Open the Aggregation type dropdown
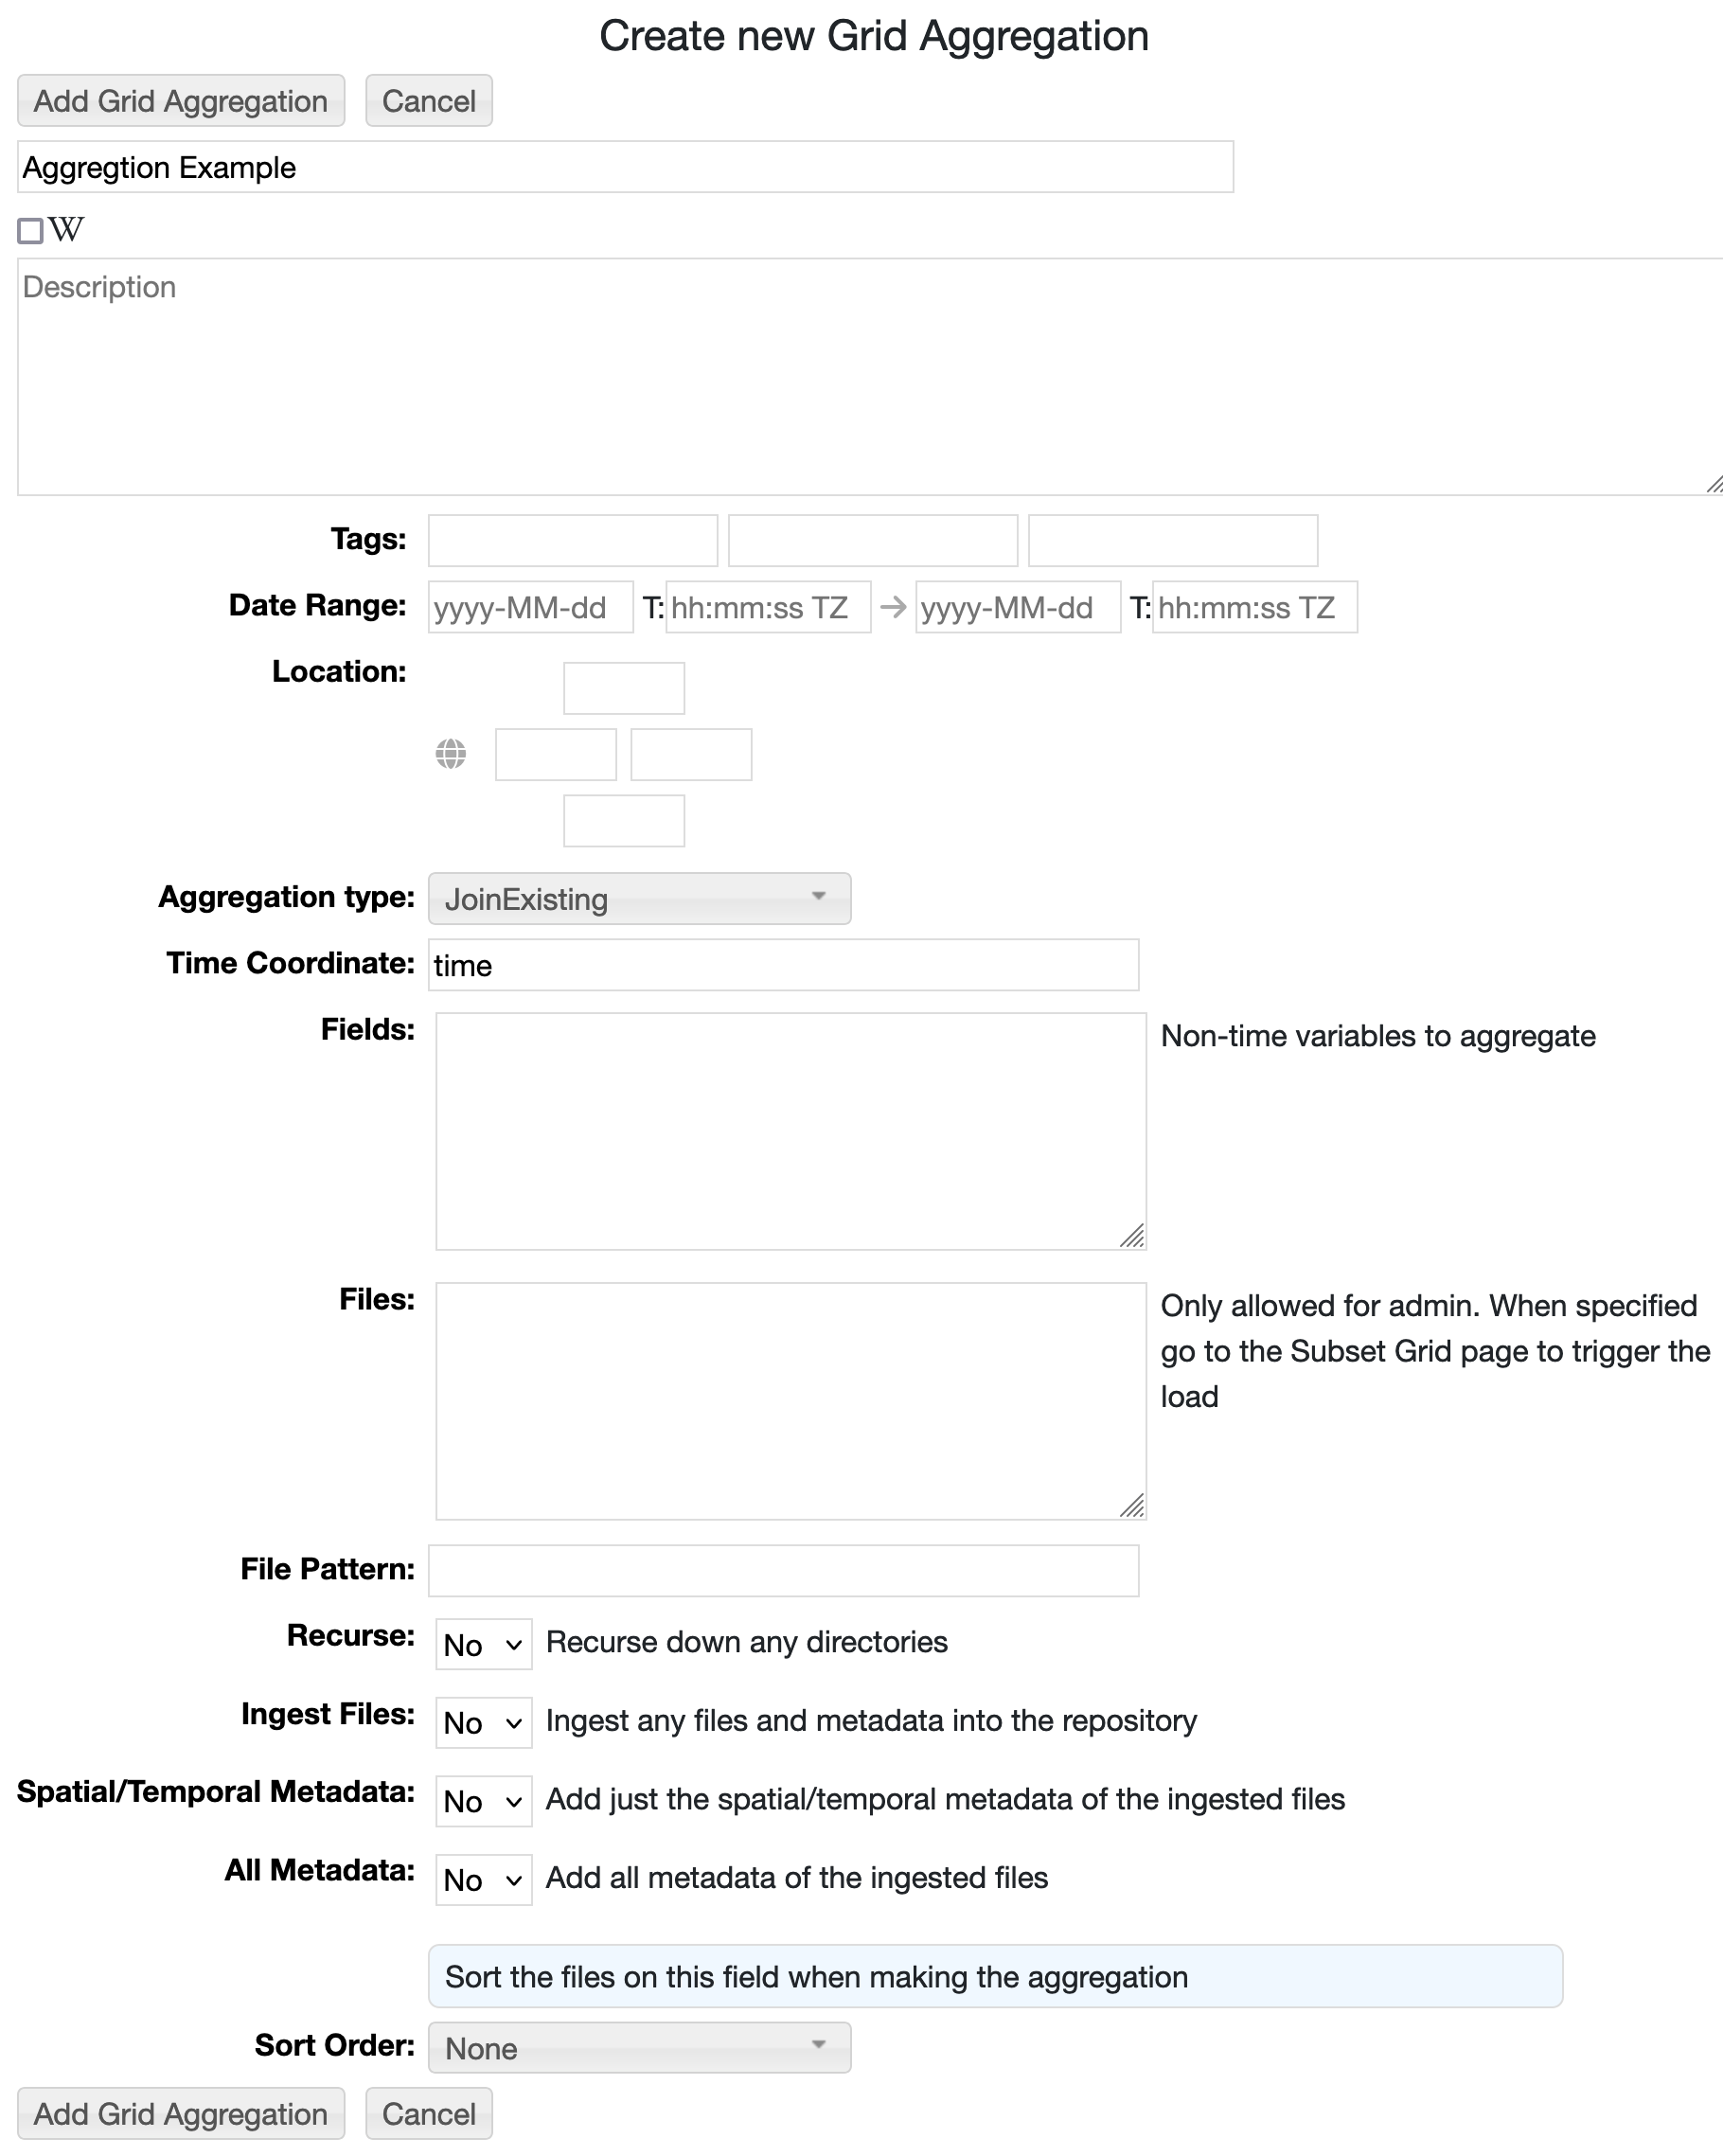 [x=639, y=899]
